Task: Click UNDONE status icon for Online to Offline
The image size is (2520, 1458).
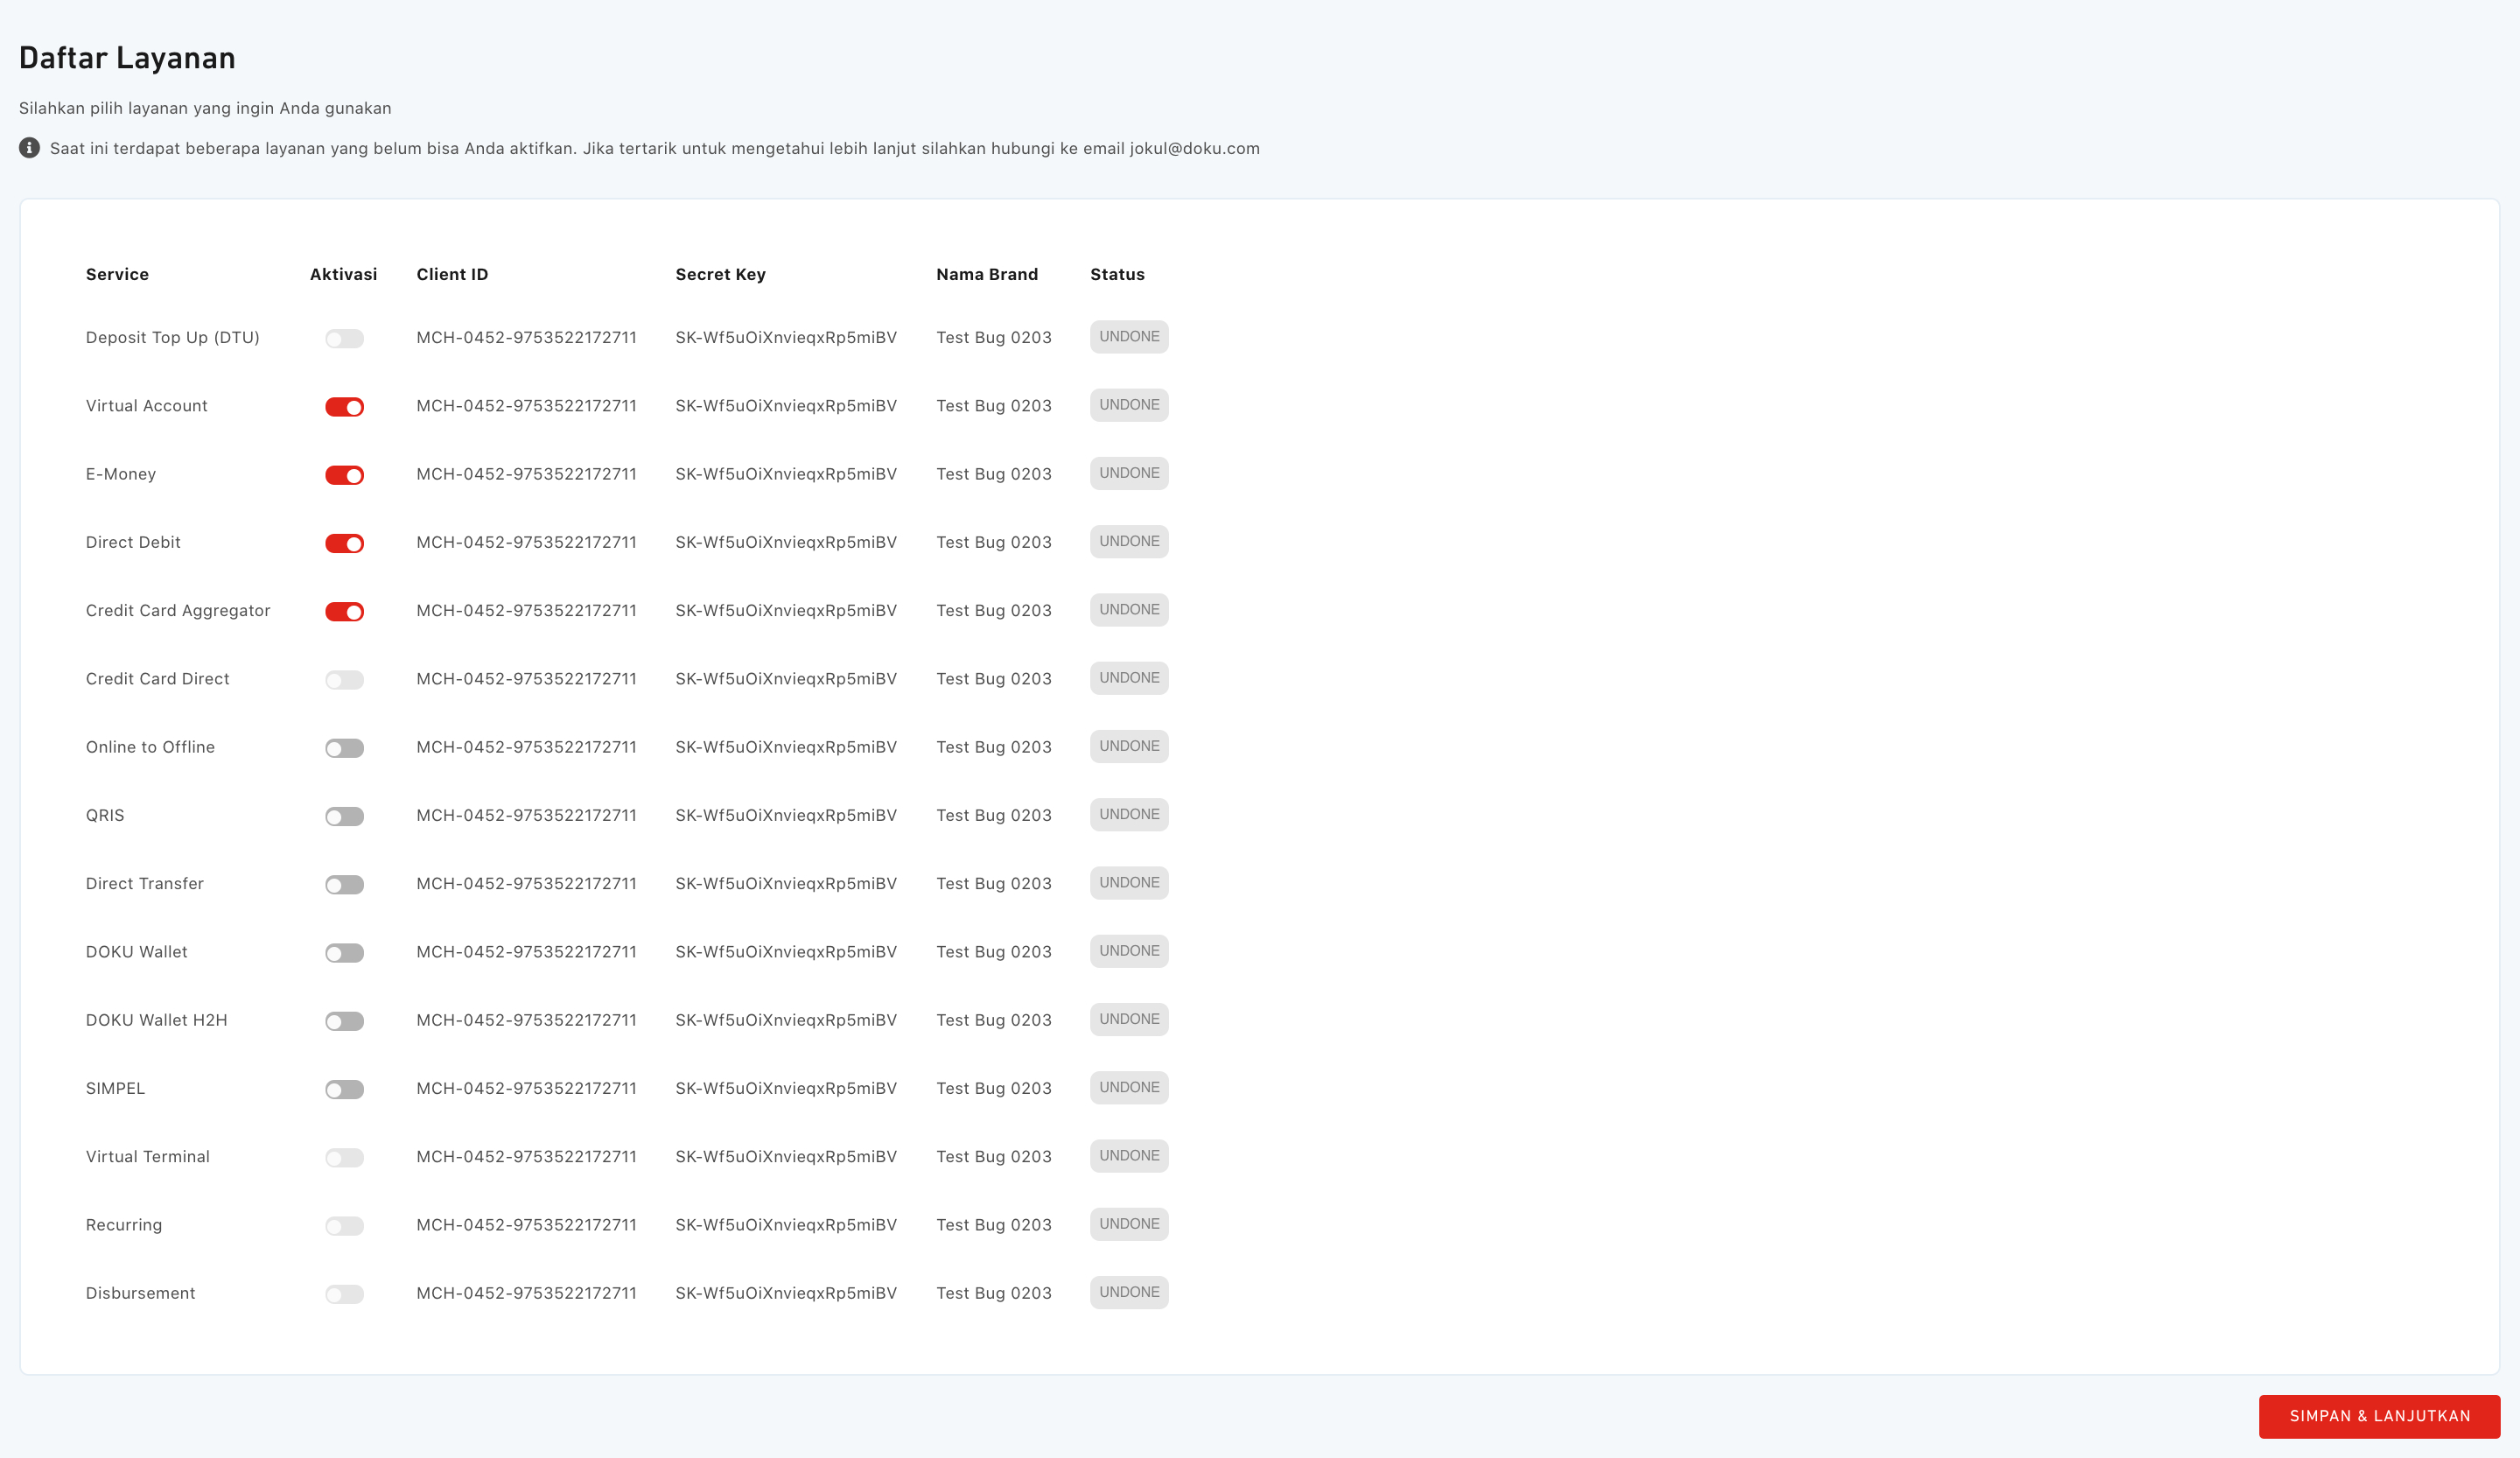Action: pyautogui.click(x=1128, y=747)
